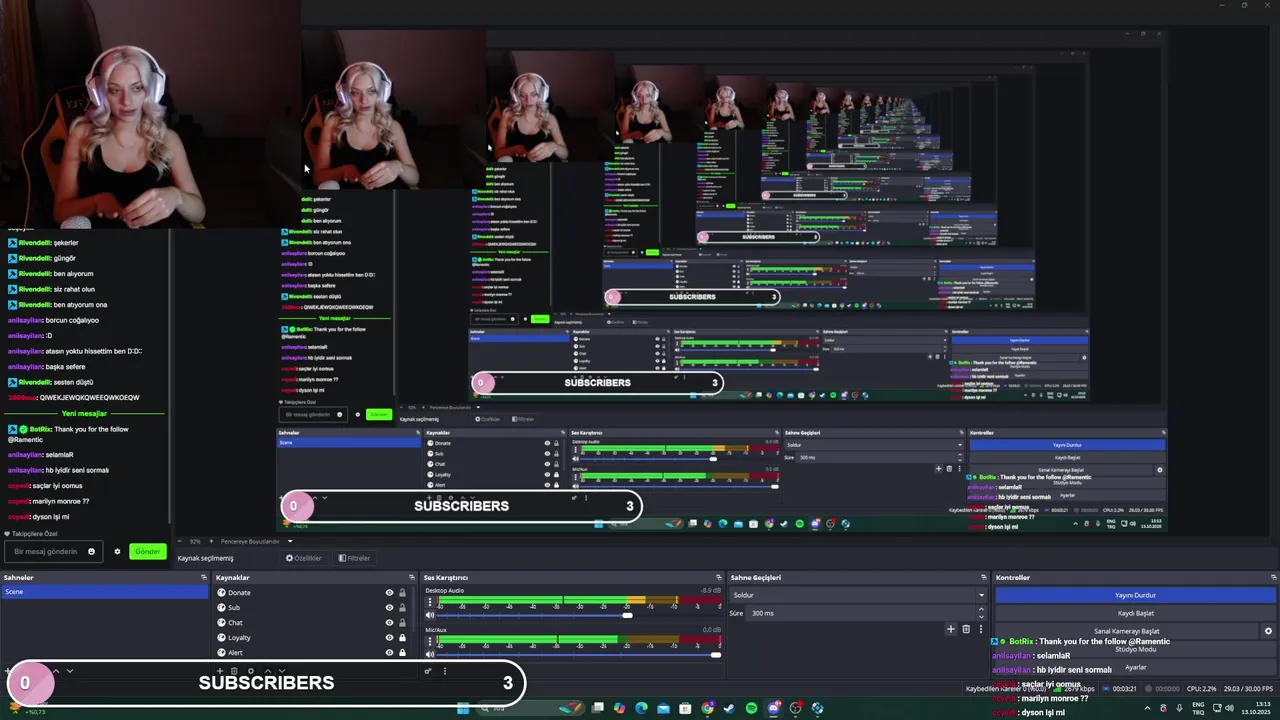Zoom in preview with plus icon
The image size is (1280, 720).
coord(212,541)
